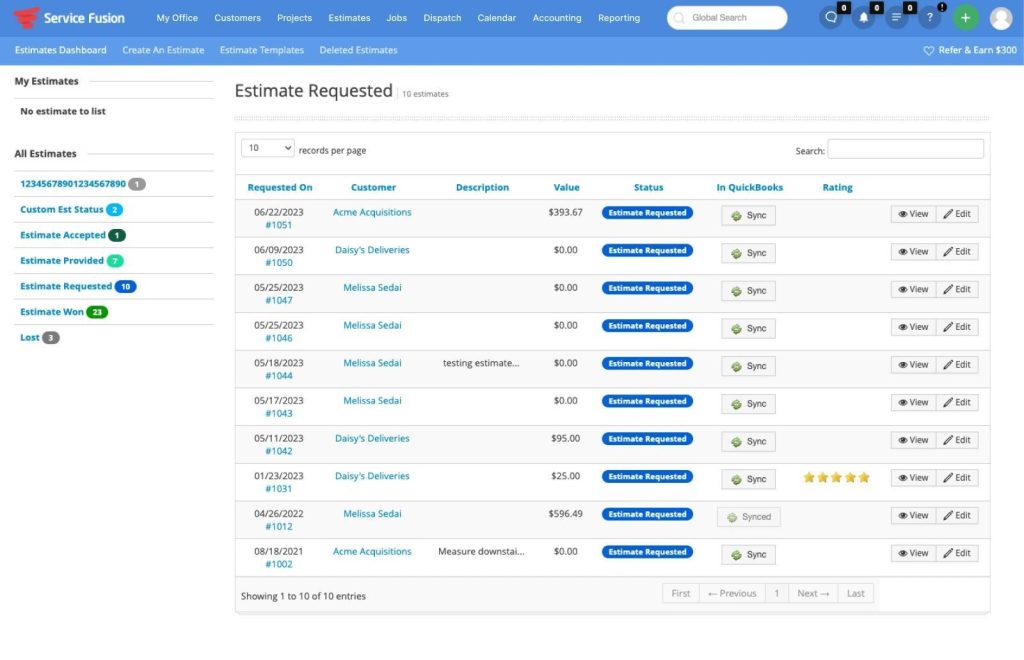
Task: Click the table Search input field
Action: (905, 149)
